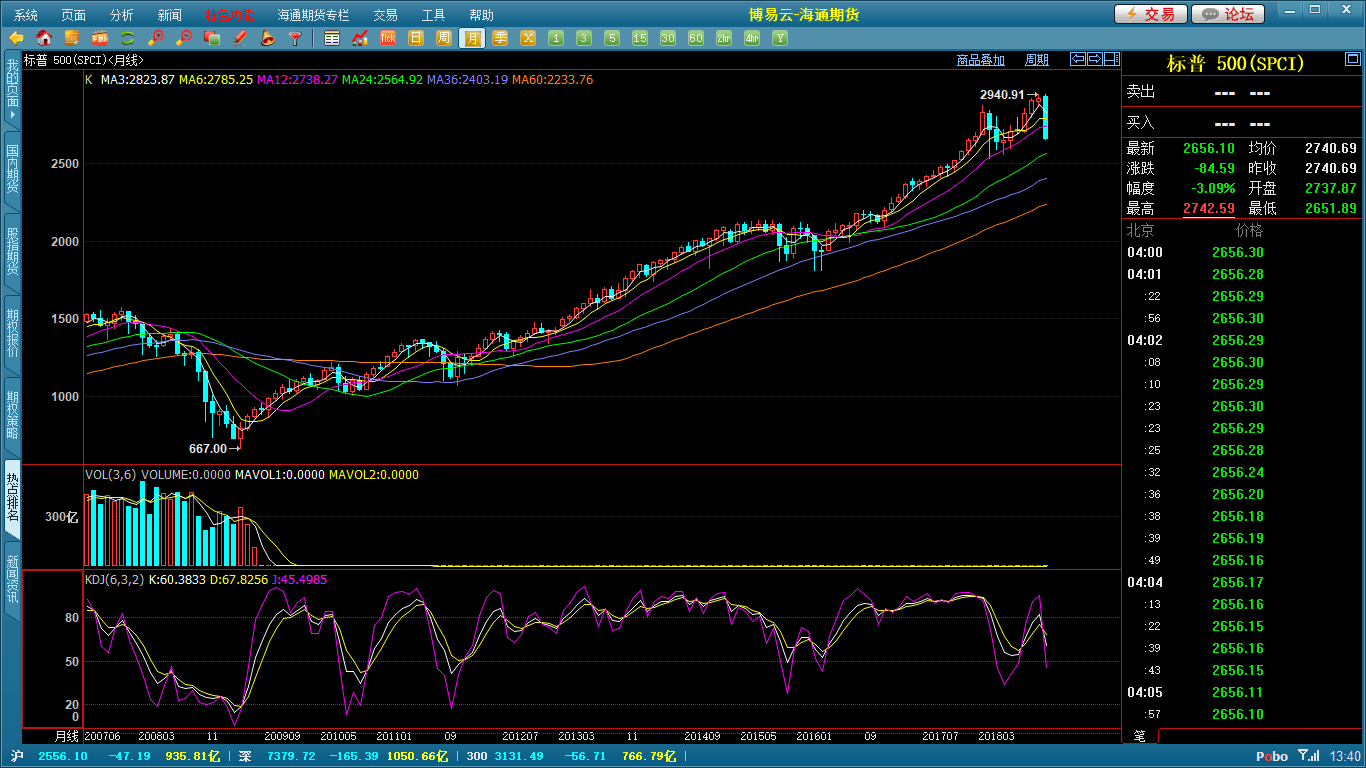Open the 工具 menu
The width and height of the screenshot is (1366, 768).
(433, 15)
